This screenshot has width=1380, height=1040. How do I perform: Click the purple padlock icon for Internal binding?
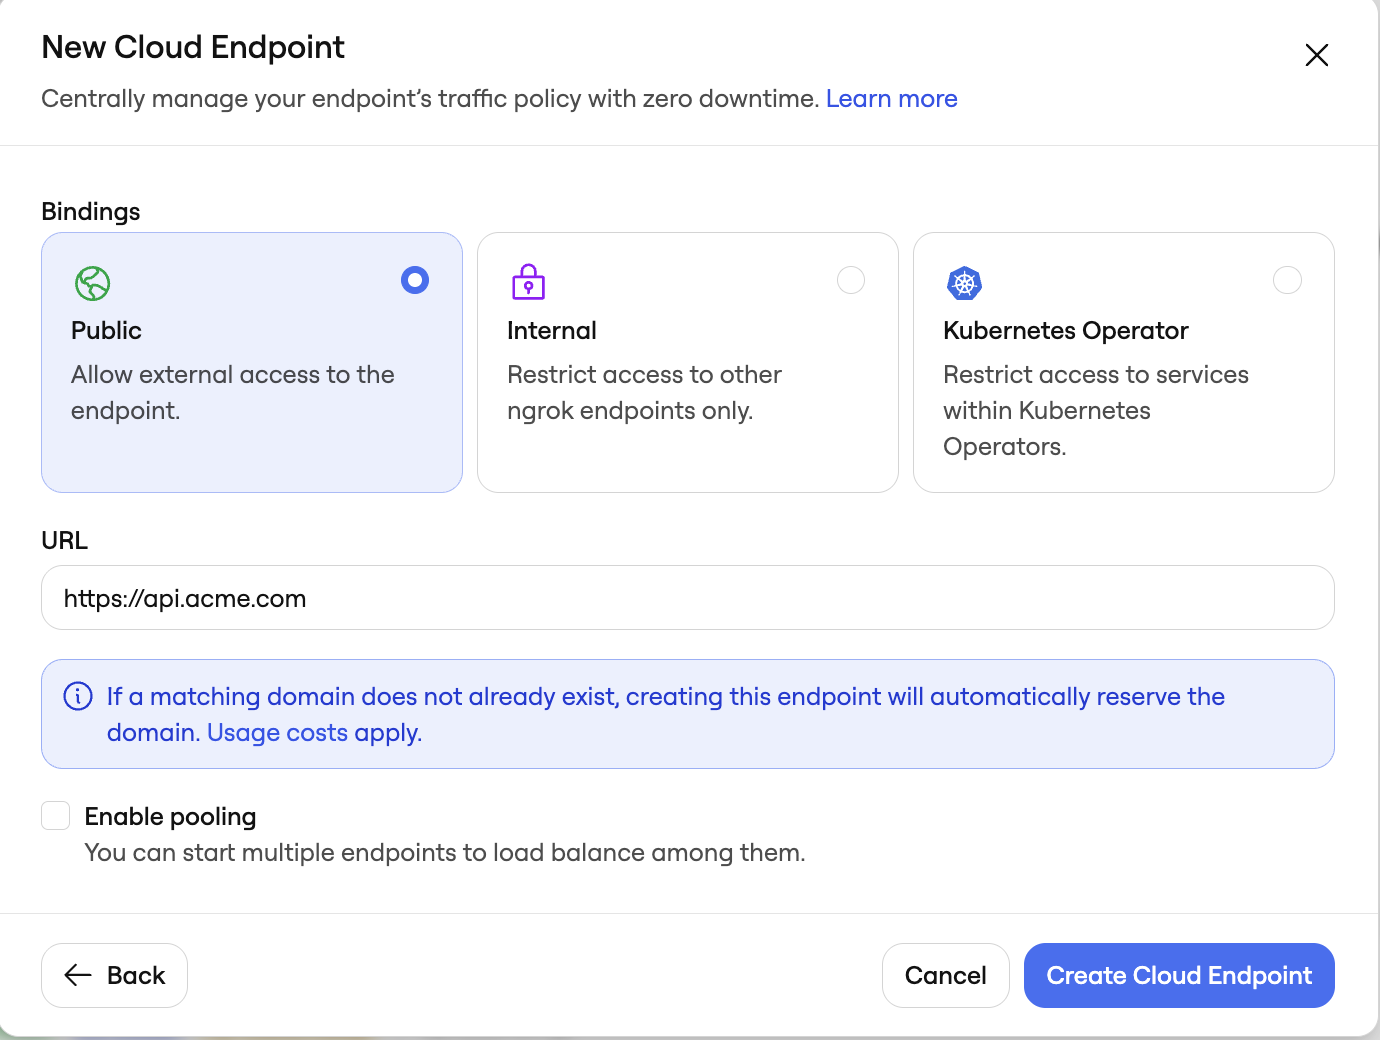(x=528, y=283)
